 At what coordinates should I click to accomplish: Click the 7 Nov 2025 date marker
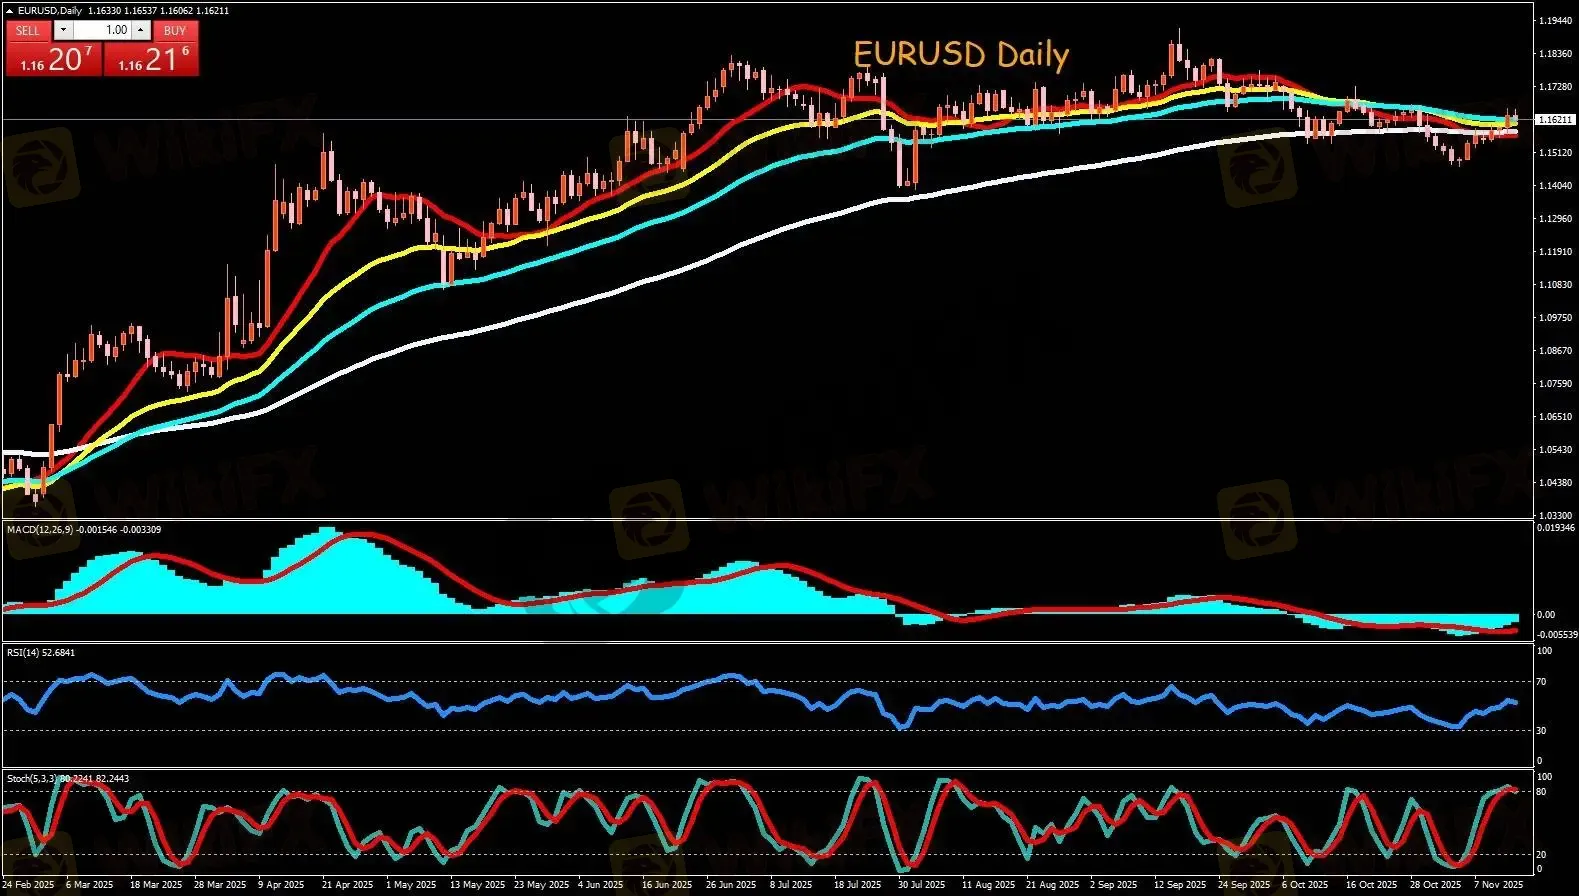(x=1499, y=885)
